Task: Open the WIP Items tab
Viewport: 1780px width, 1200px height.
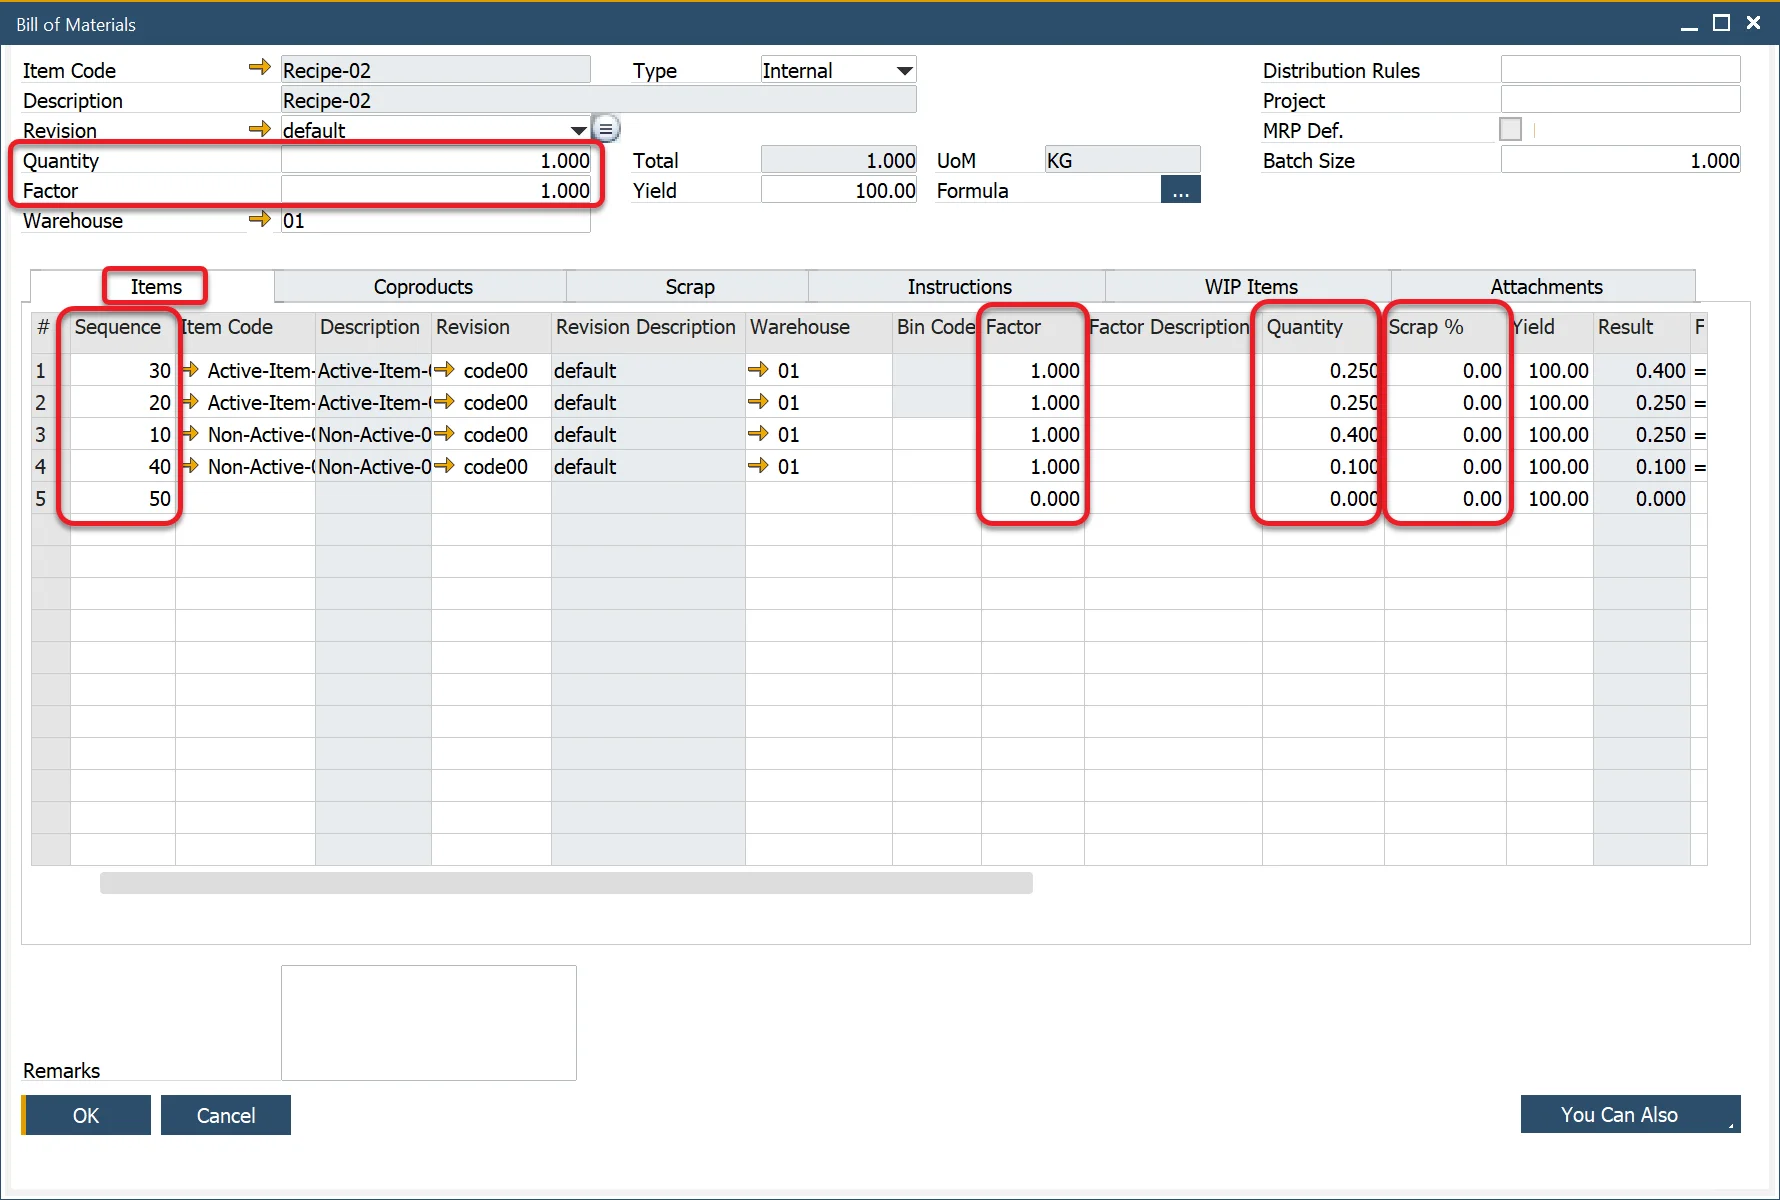Action: [x=1250, y=287]
